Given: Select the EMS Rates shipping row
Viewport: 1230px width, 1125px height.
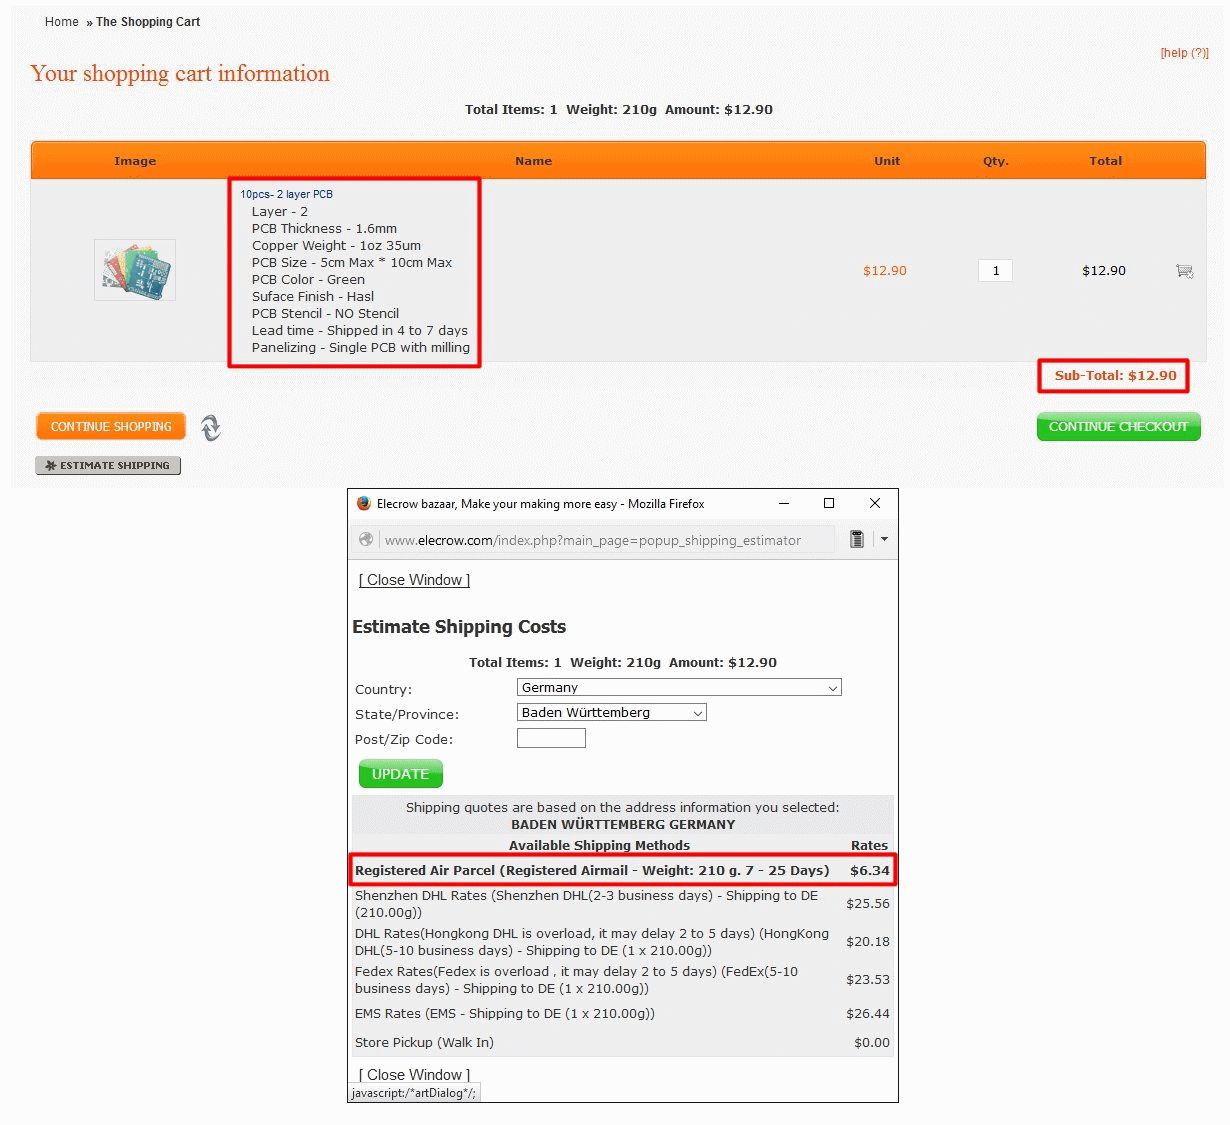Looking at the screenshot, I should (622, 1013).
